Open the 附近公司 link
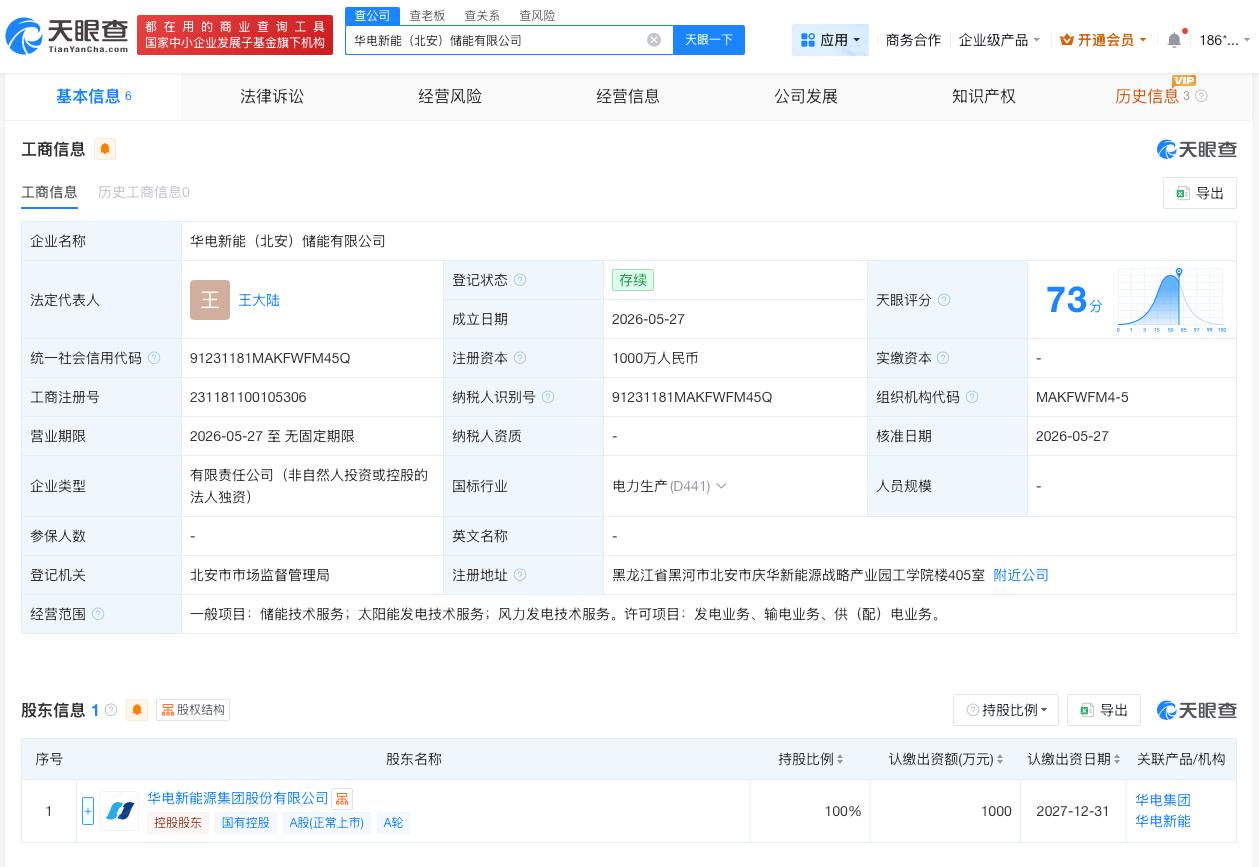The width and height of the screenshot is (1259, 867). pos(1021,575)
